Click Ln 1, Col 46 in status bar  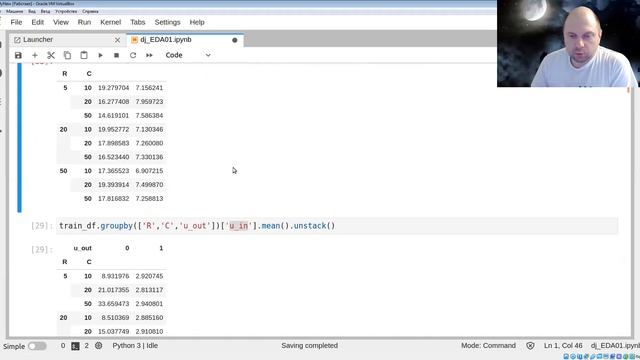pyautogui.click(x=563, y=346)
